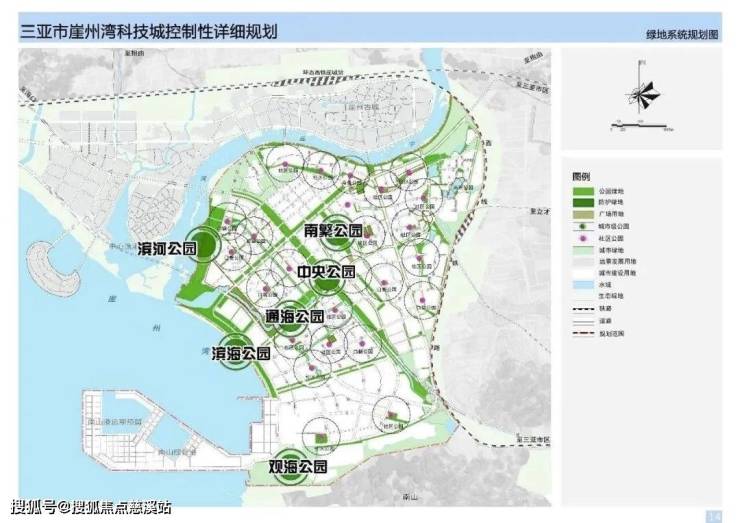Click the 滨河公园 park label

pos(167,249)
